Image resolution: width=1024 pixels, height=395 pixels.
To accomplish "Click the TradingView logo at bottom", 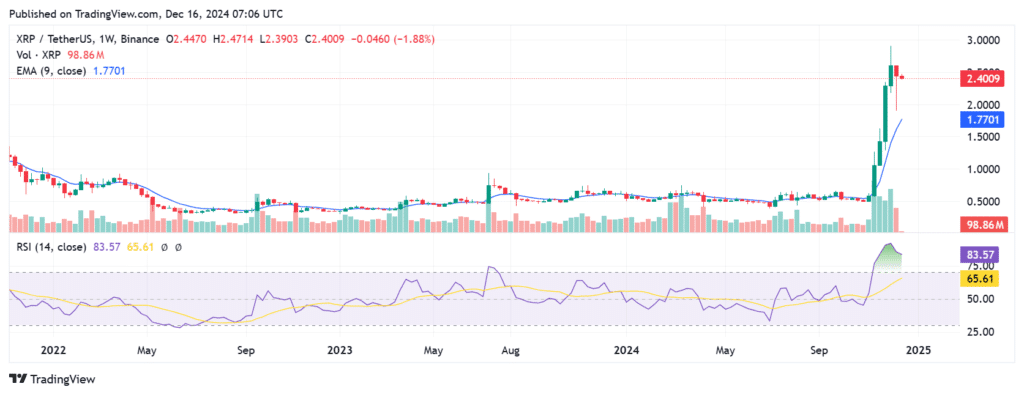I will [52, 379].
